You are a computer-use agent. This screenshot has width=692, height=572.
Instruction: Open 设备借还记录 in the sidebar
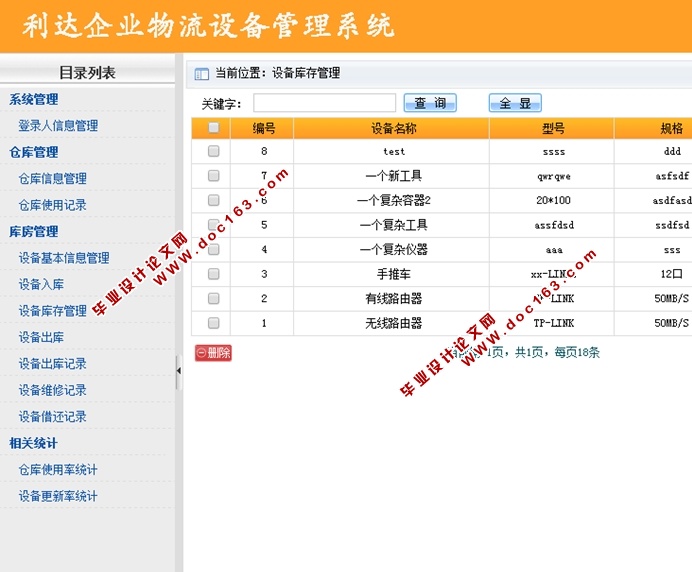[53, 417]
